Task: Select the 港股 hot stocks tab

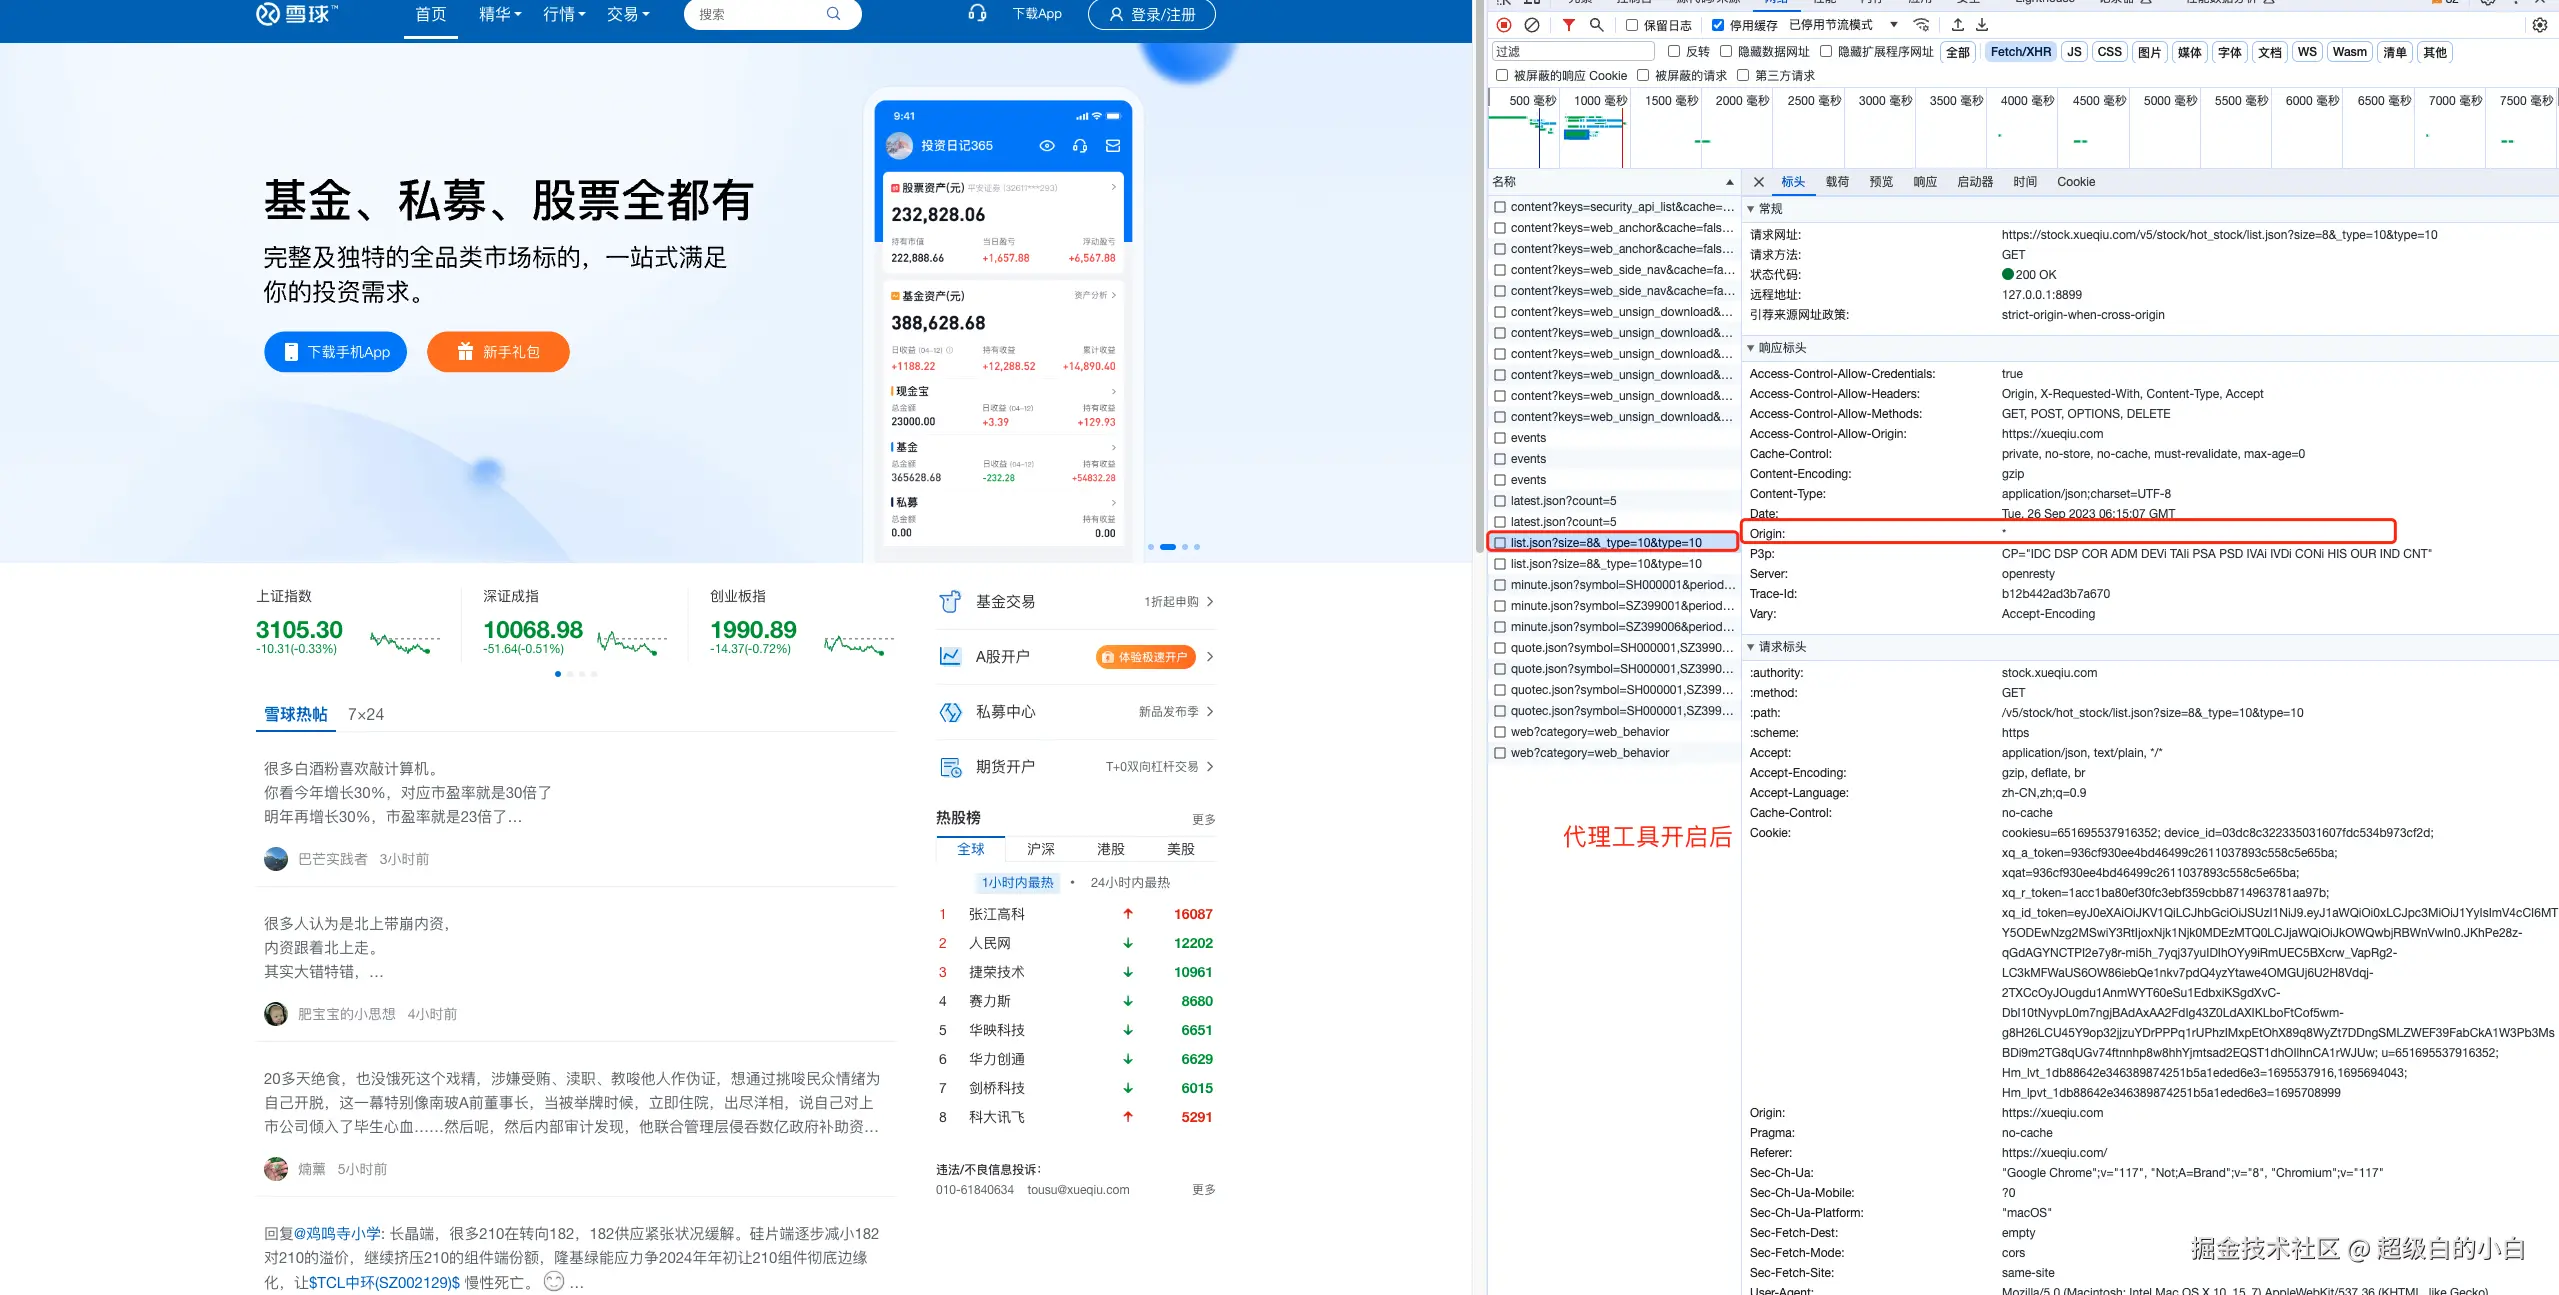Action: 1110,849
